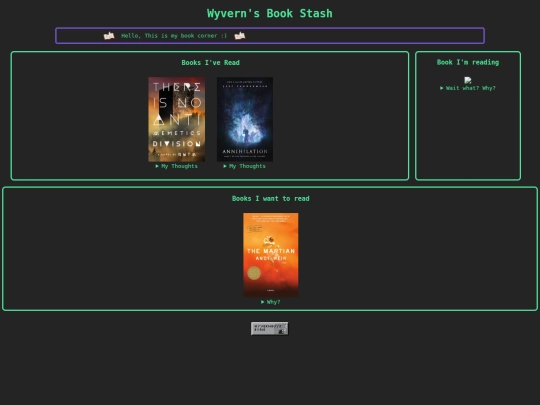Click the book icon left of the greeting
540x405 pixels.
pyautogui.click(x=109, y=35)
